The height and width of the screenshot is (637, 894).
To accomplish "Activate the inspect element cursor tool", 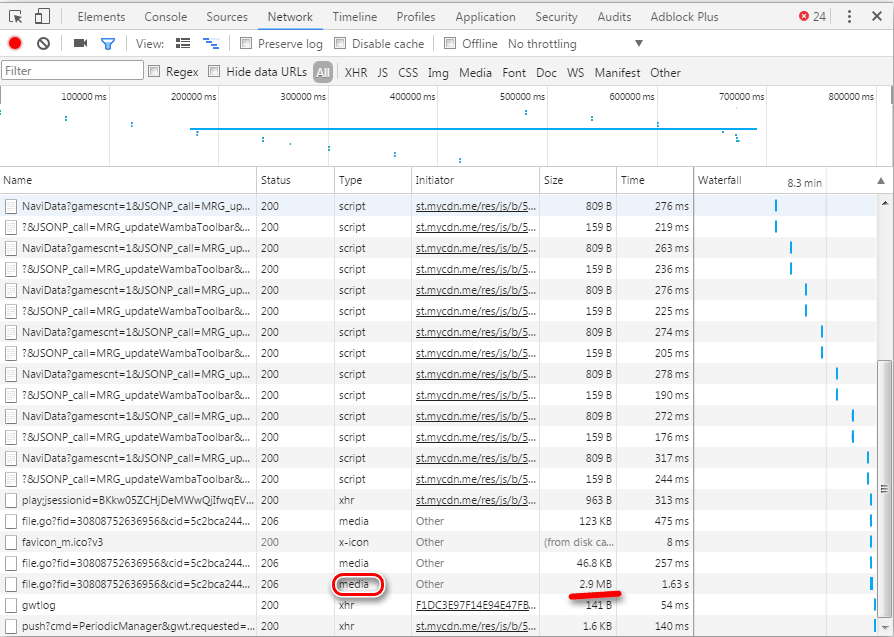I will (x=15, y=16).
